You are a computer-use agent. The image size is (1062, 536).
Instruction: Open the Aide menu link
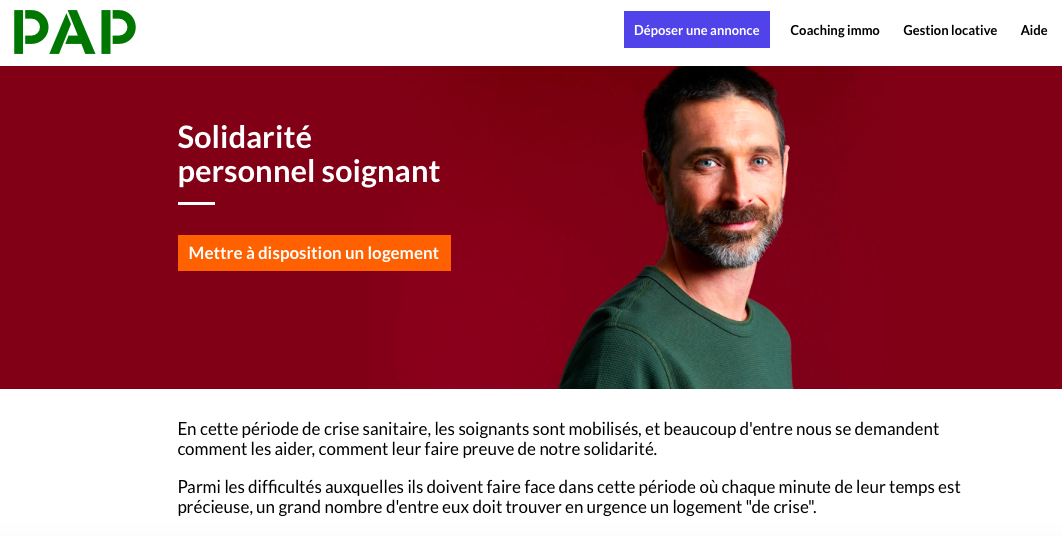1034,30
